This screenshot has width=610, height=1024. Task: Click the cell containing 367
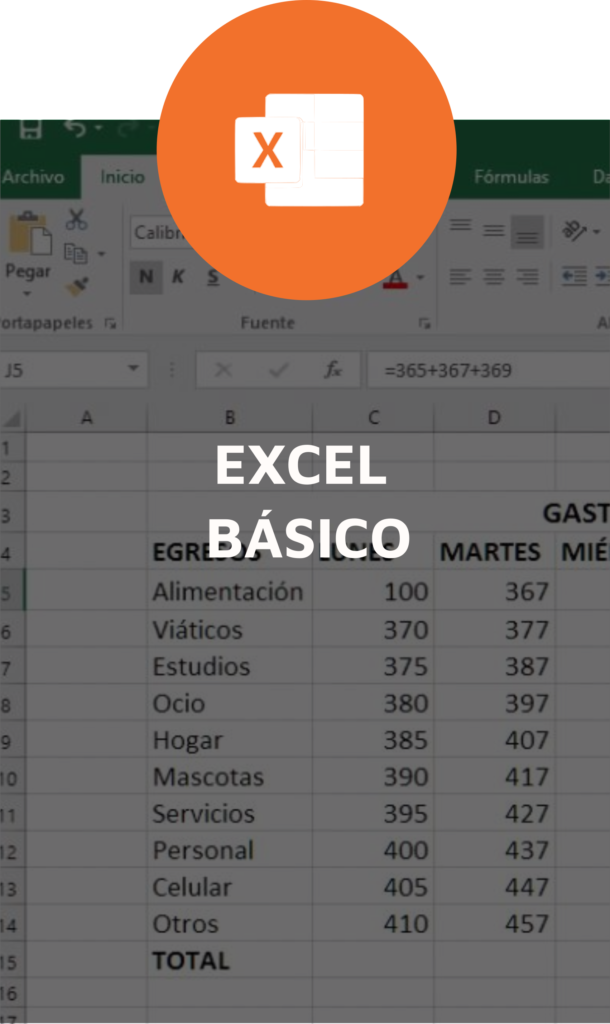click(x=494, y=592)
